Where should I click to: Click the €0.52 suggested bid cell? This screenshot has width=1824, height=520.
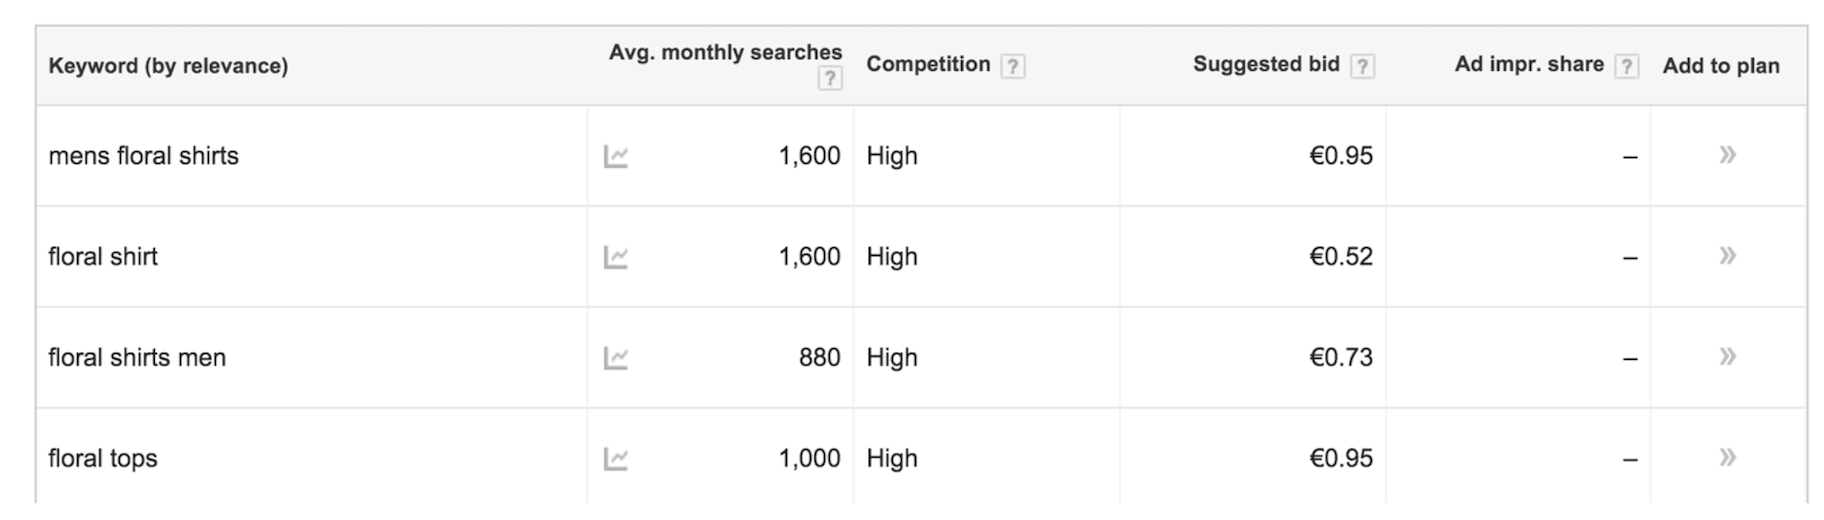tap(1341, 257)
